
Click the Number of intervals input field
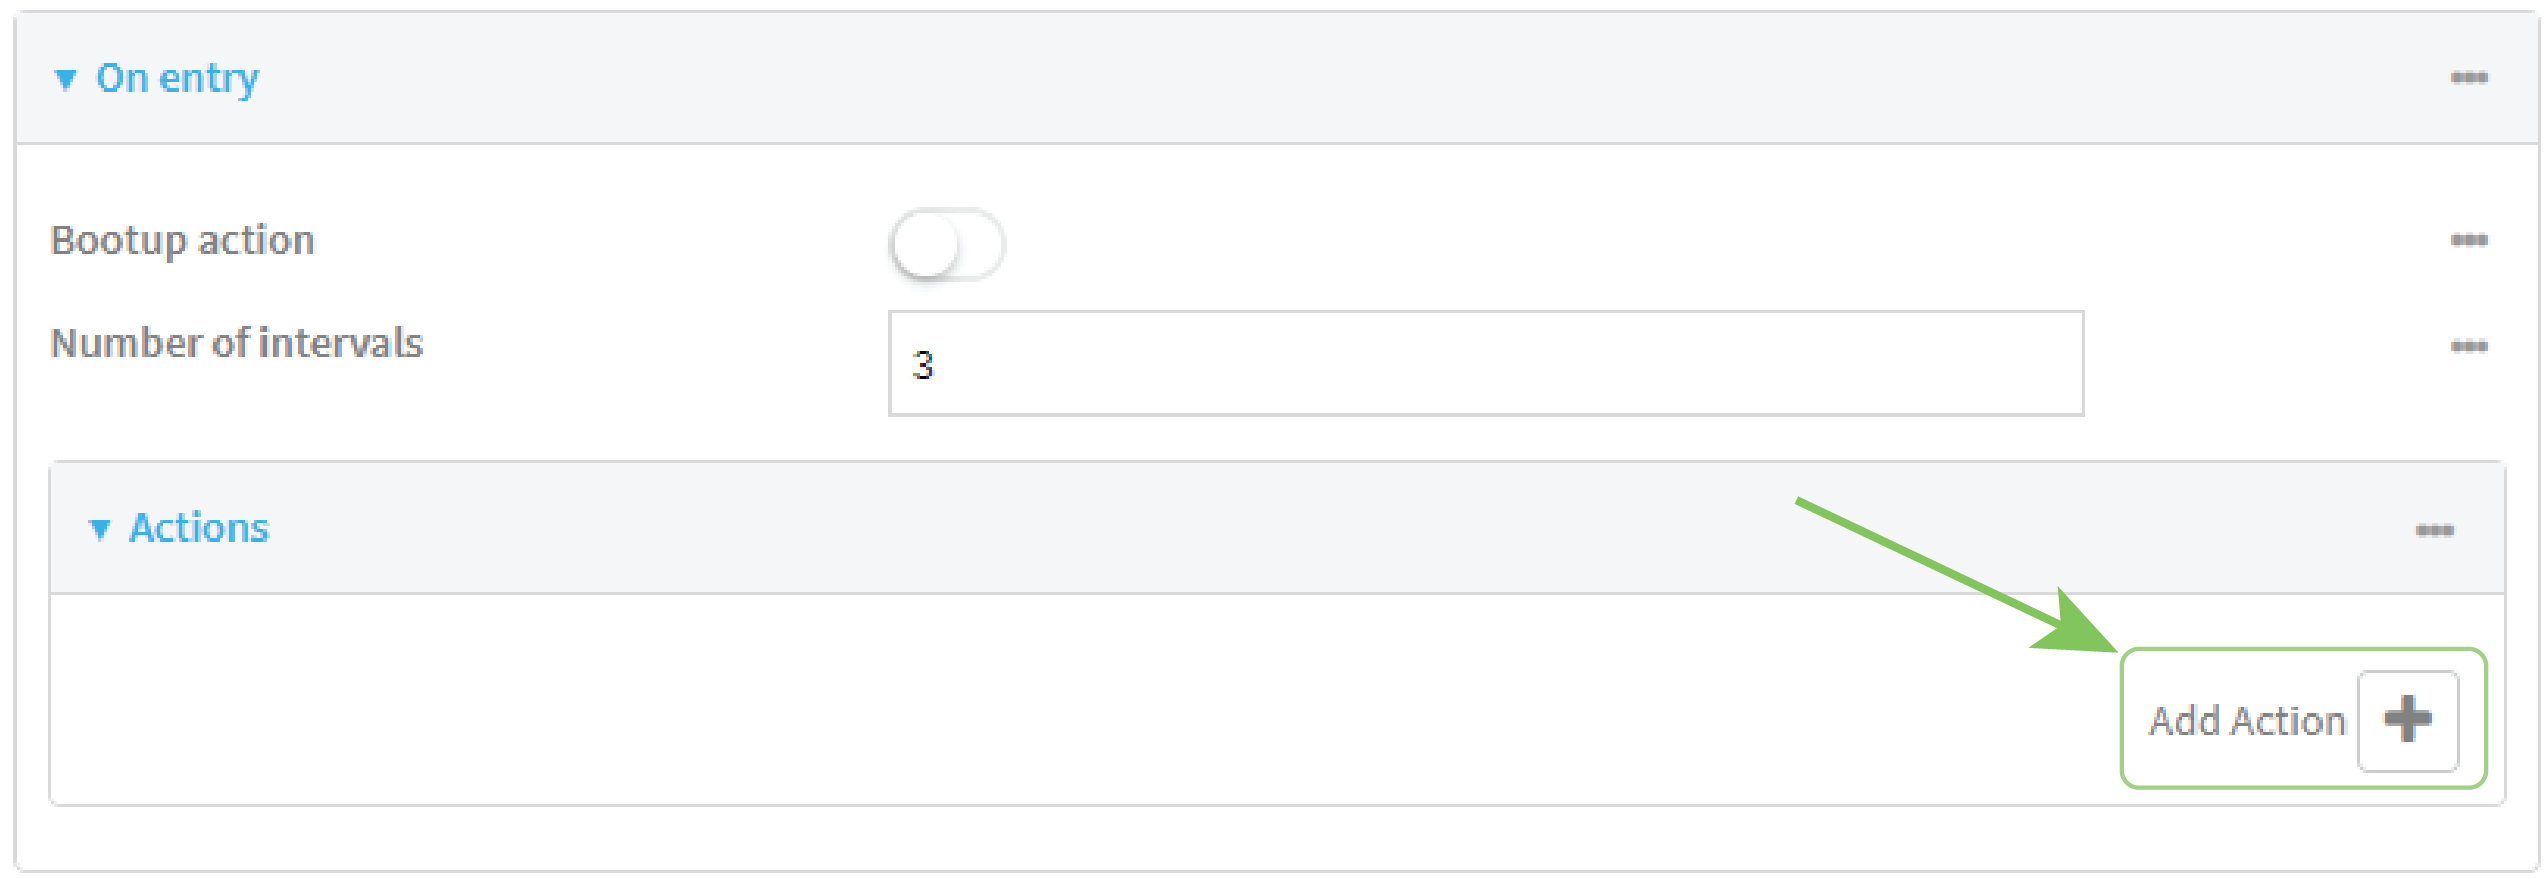[x=1485, y=363]
